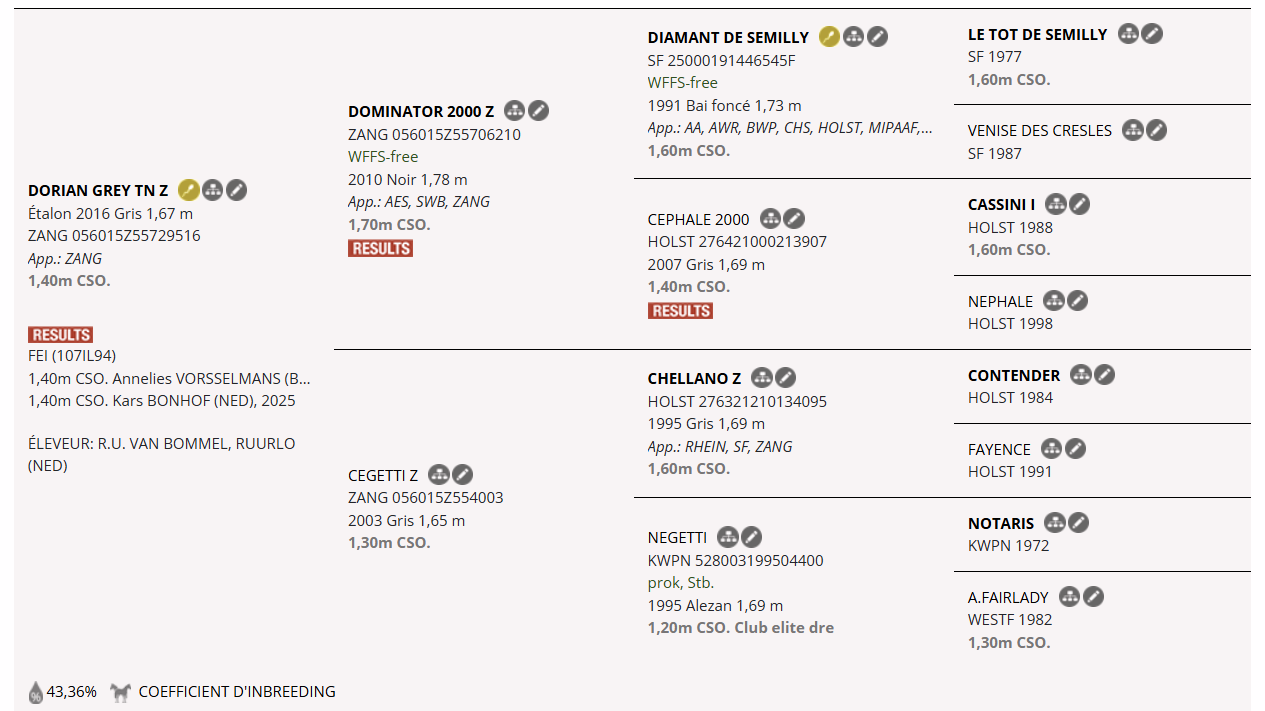Image resolution: width=1265 pixels, height=711 pixels.
Task: Open the pedigree tree icon for Dominator 2000 Z
Action: pyautogui.click(x=514, y=111)
